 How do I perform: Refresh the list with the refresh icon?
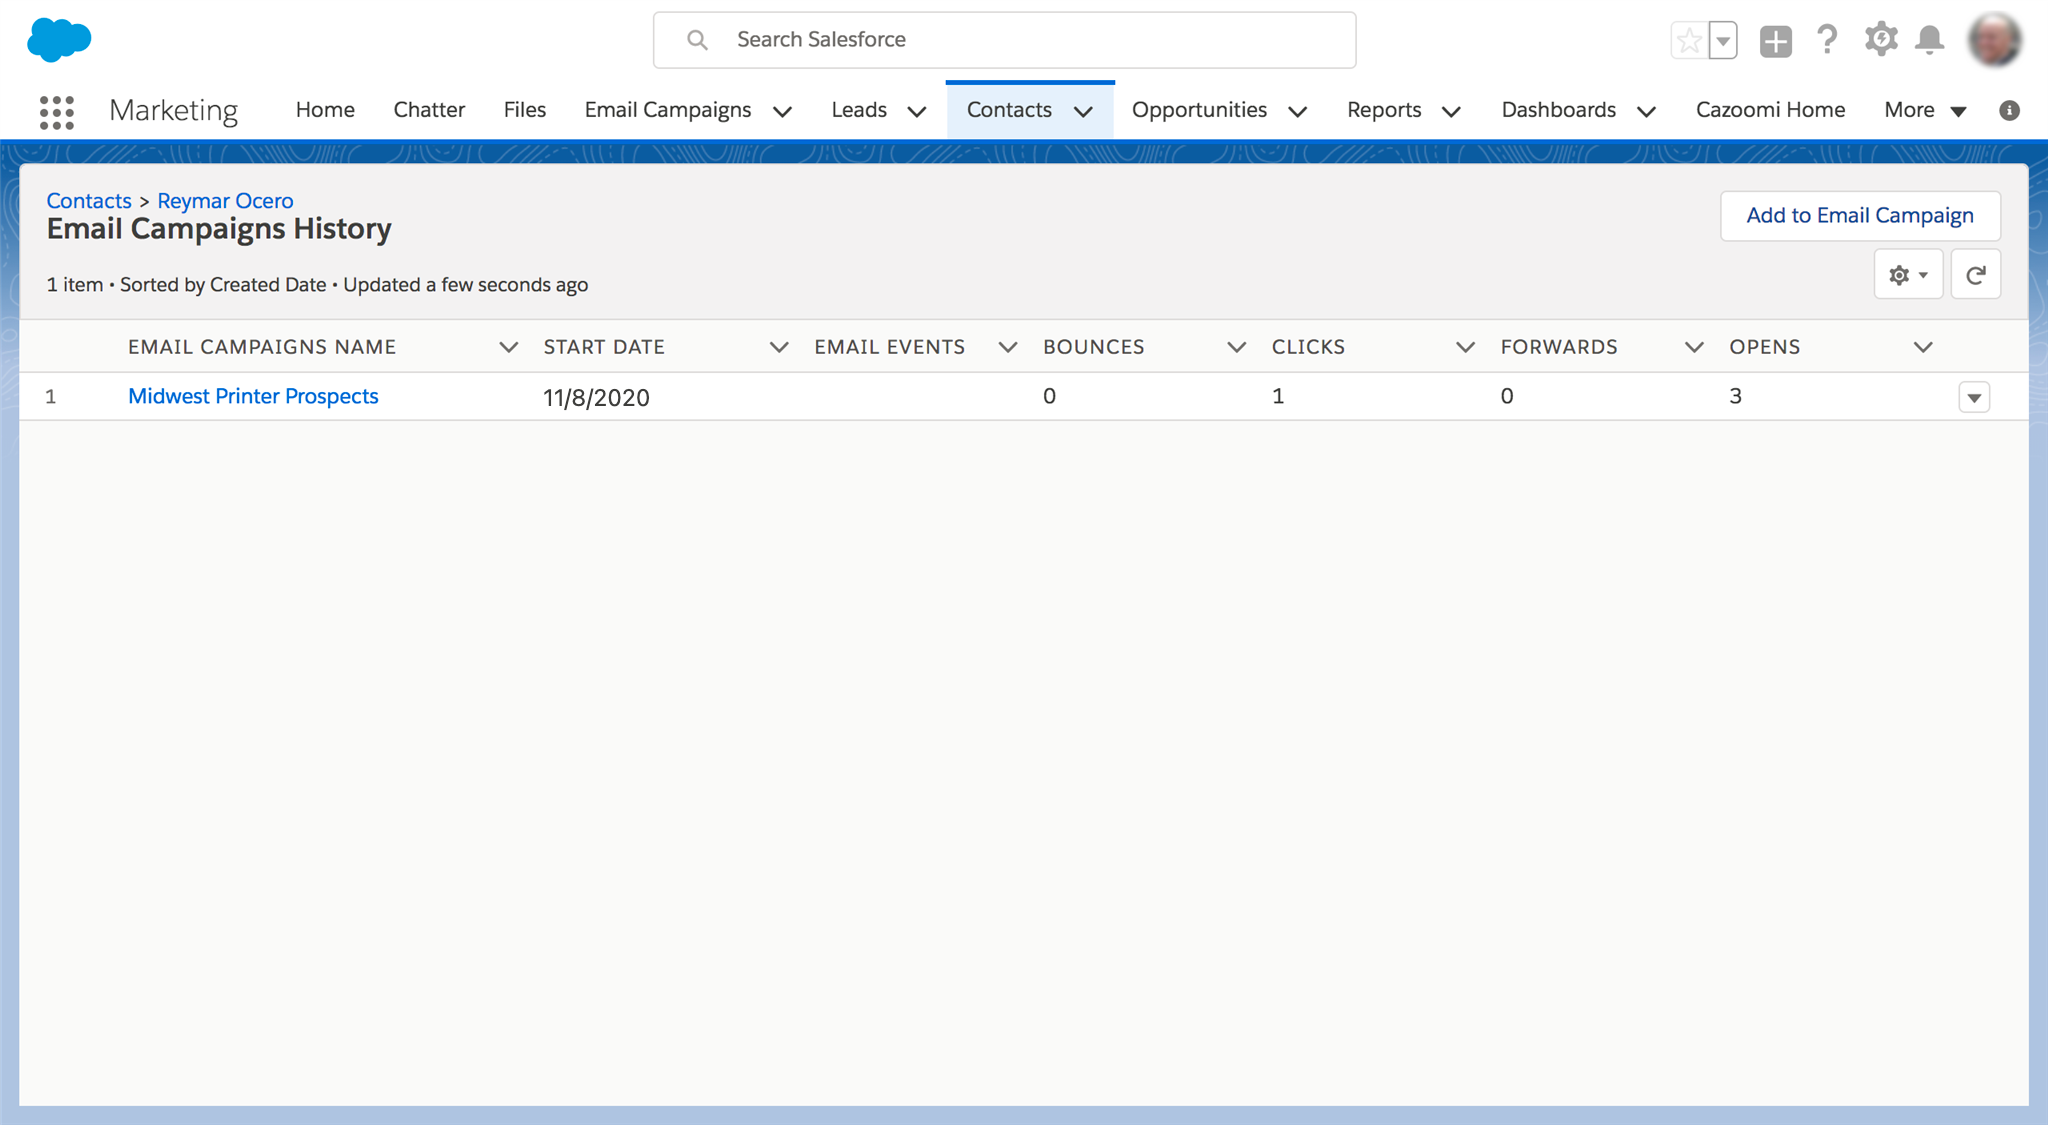coord(1975,275)
